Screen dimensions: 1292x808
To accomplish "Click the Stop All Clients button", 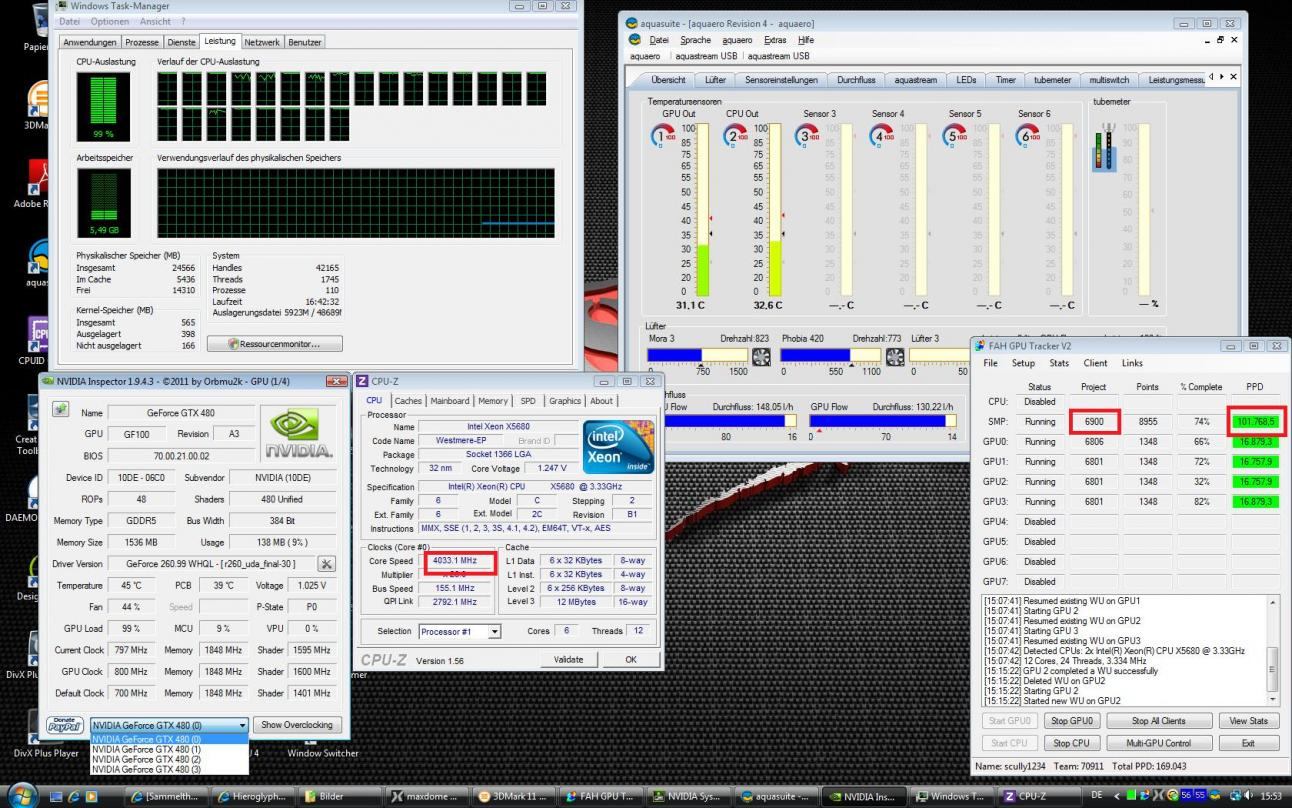I will tap(1159, 721).
